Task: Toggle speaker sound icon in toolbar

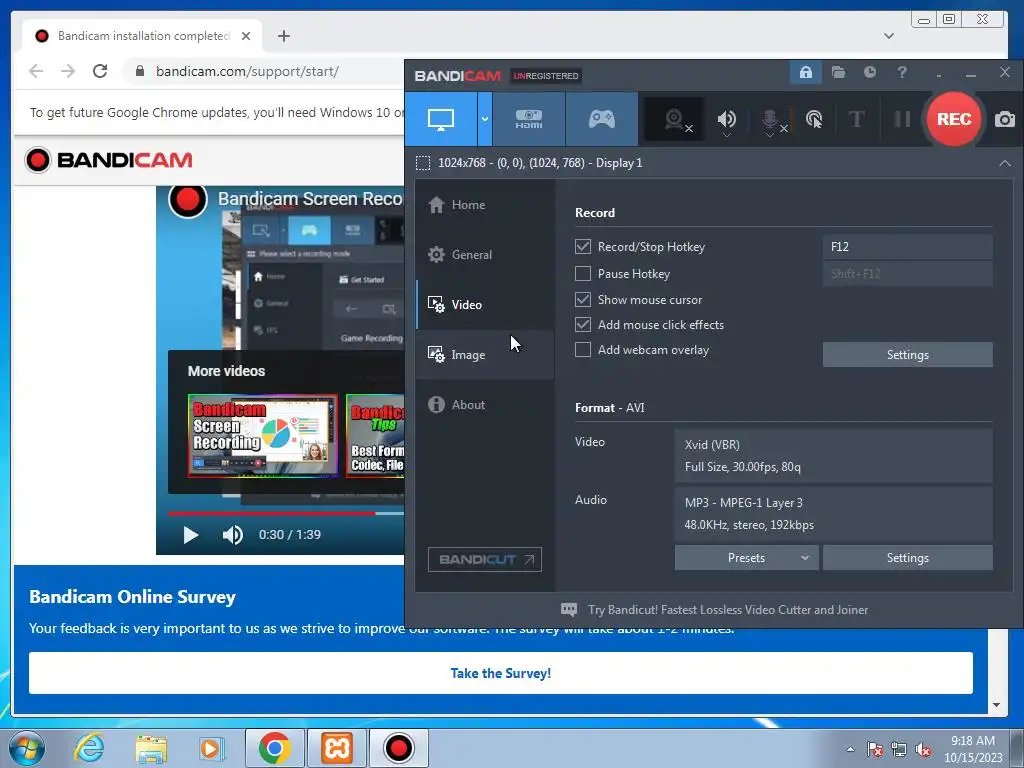Action: tap(726, 120)
